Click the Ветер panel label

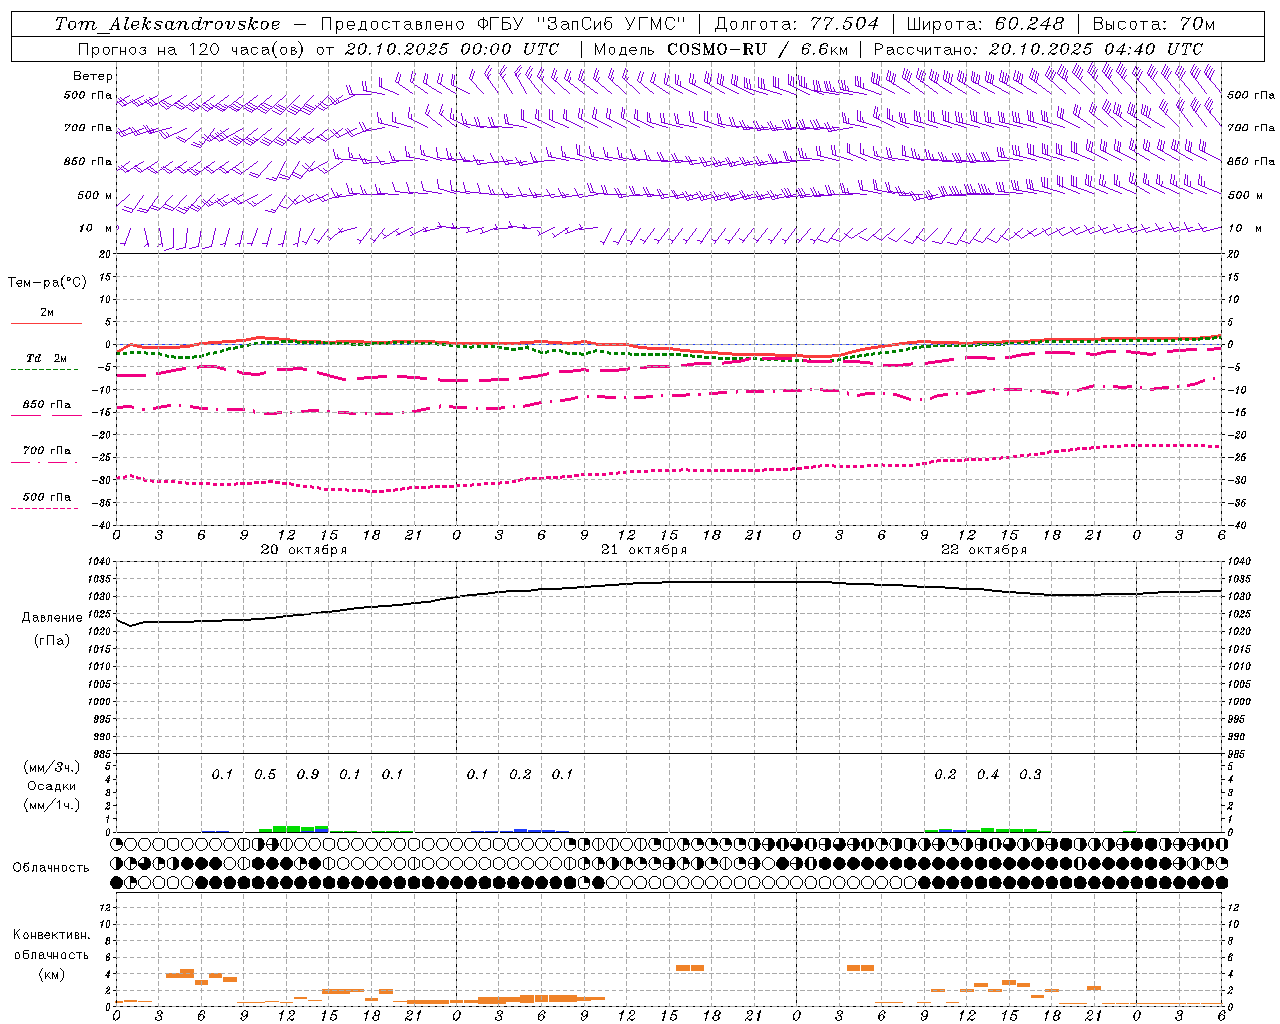point(93,76)
